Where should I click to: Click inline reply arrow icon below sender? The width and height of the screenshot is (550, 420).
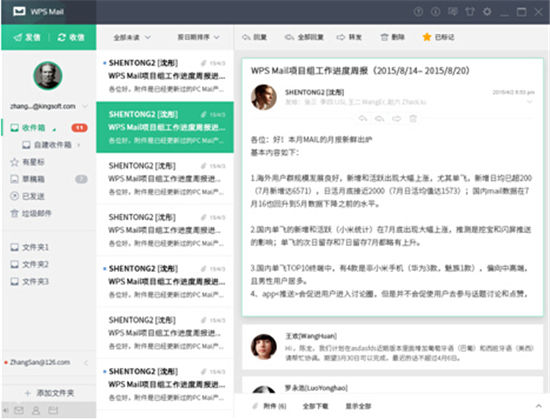(363, 119)
